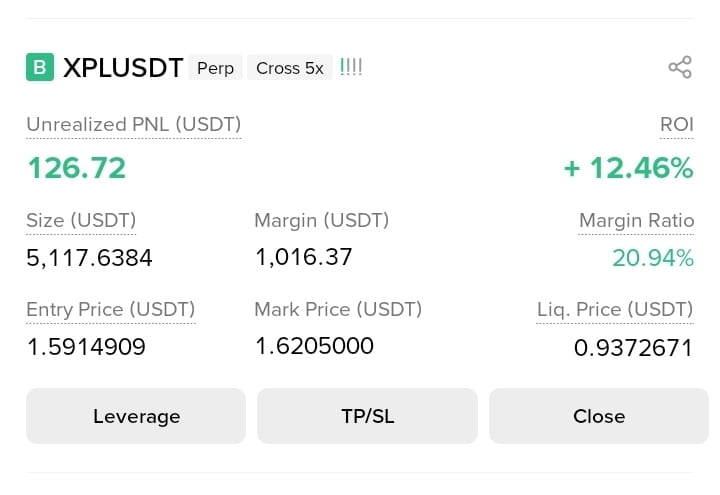720x495 pixels.
Task: Click the Margin (USDT) label
Action: click(x=322, y=220)
